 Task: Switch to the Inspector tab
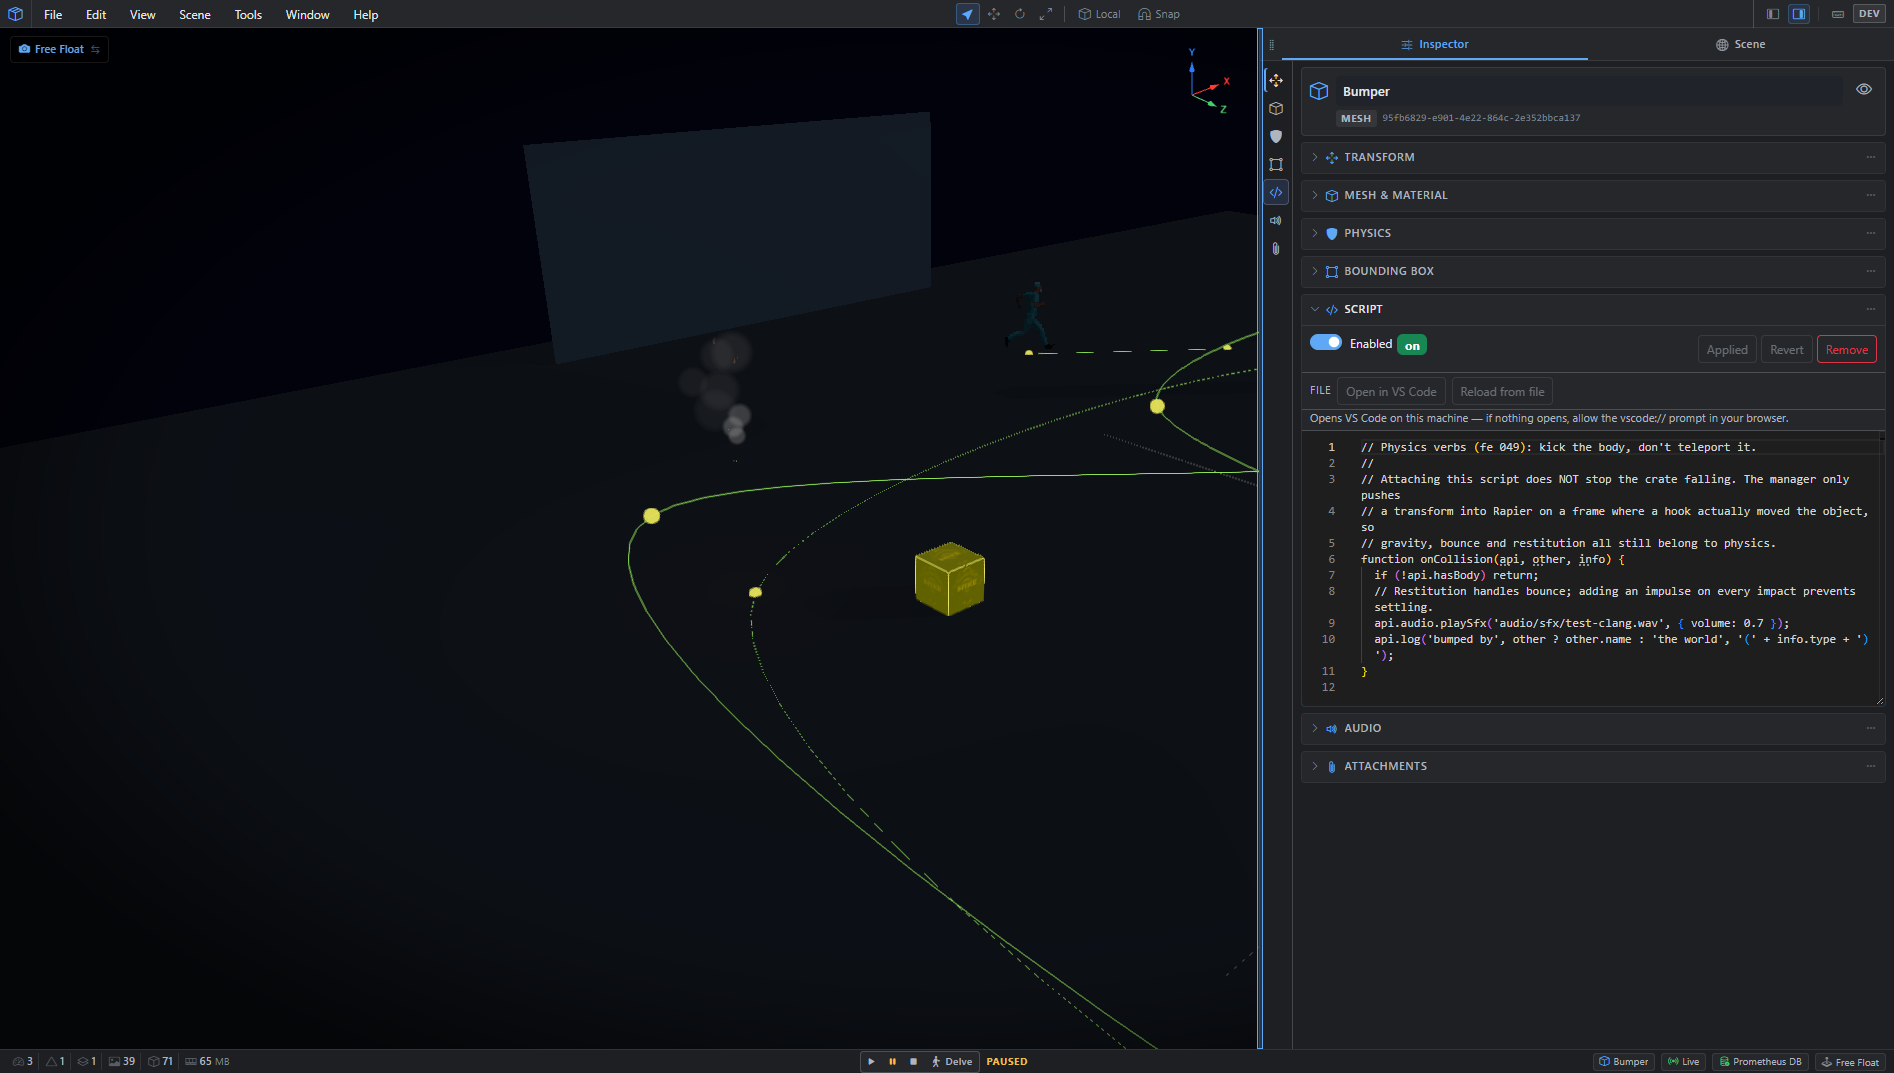click(1435, 44)
